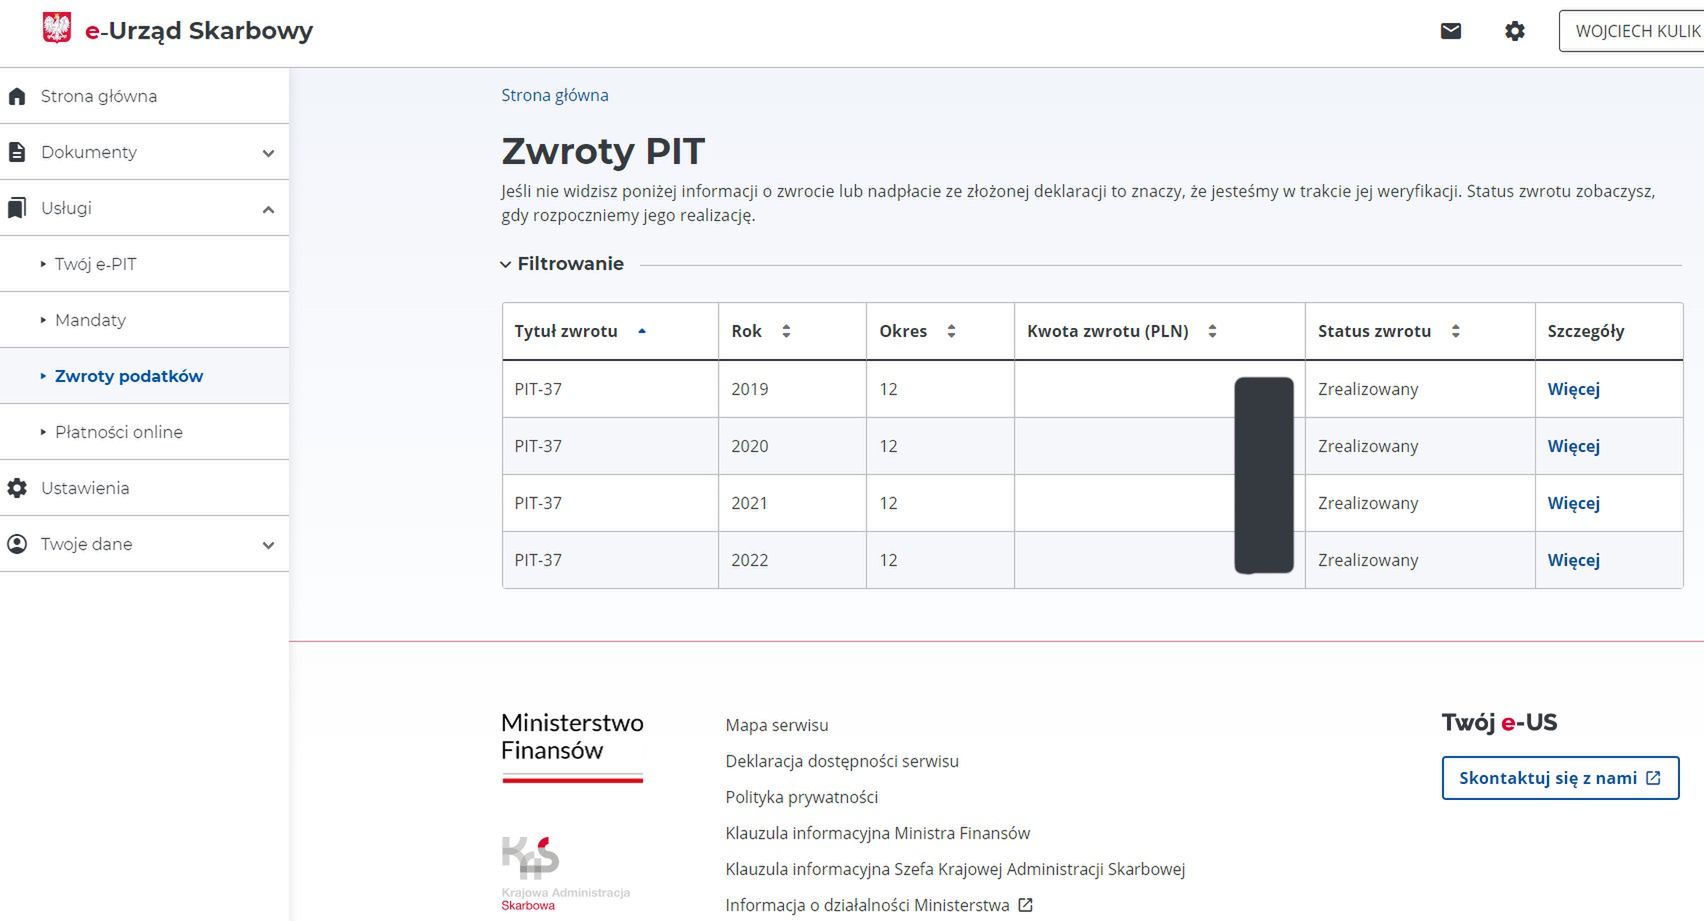Open the Mandaty service page
The image size is (1704, 921).
click(91, 319)
